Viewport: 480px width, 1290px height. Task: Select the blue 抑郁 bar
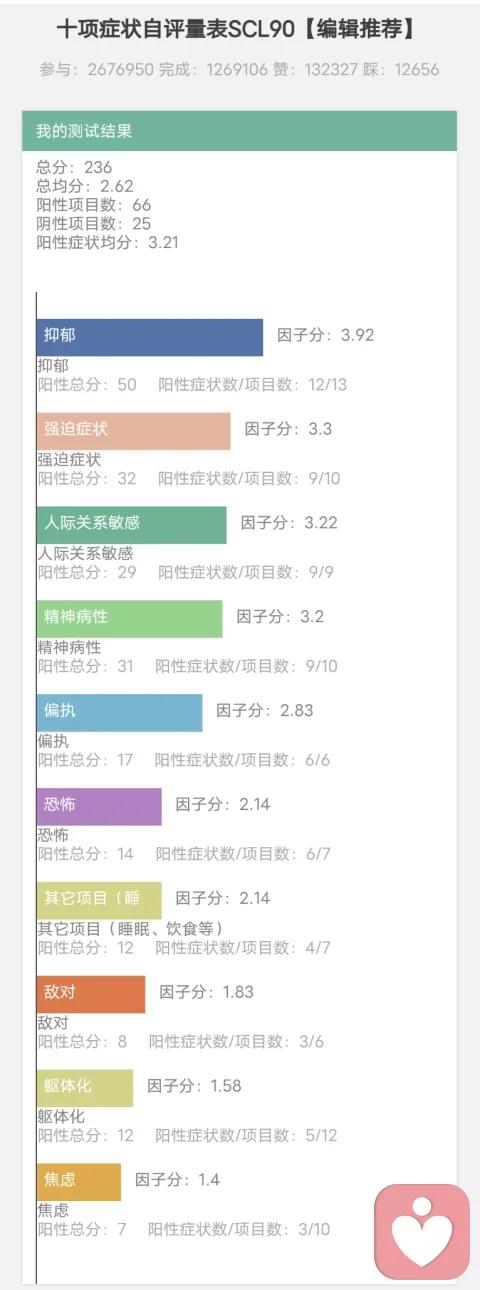coord(150,337)
